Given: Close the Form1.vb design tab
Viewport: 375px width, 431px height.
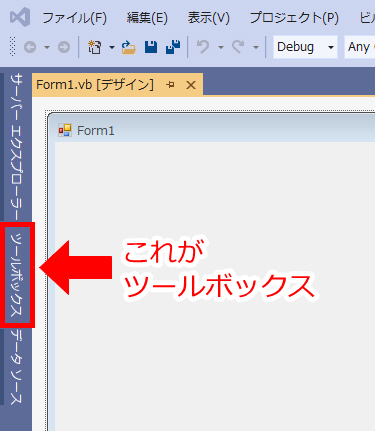Looking at the screenshot, I should [191, 85].
